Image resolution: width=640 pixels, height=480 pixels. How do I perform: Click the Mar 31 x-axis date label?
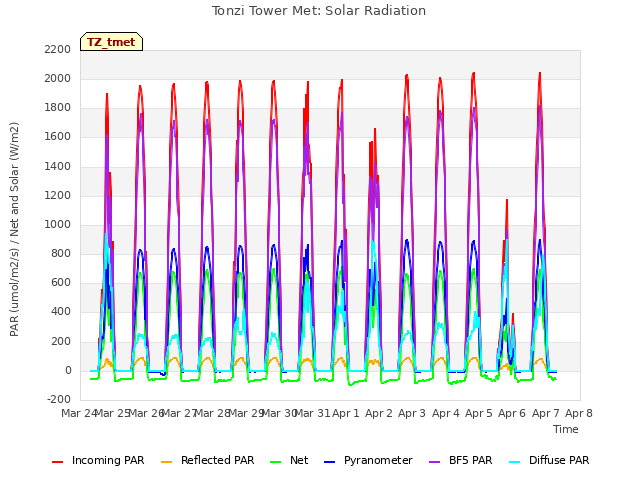[x=312, y=413]
